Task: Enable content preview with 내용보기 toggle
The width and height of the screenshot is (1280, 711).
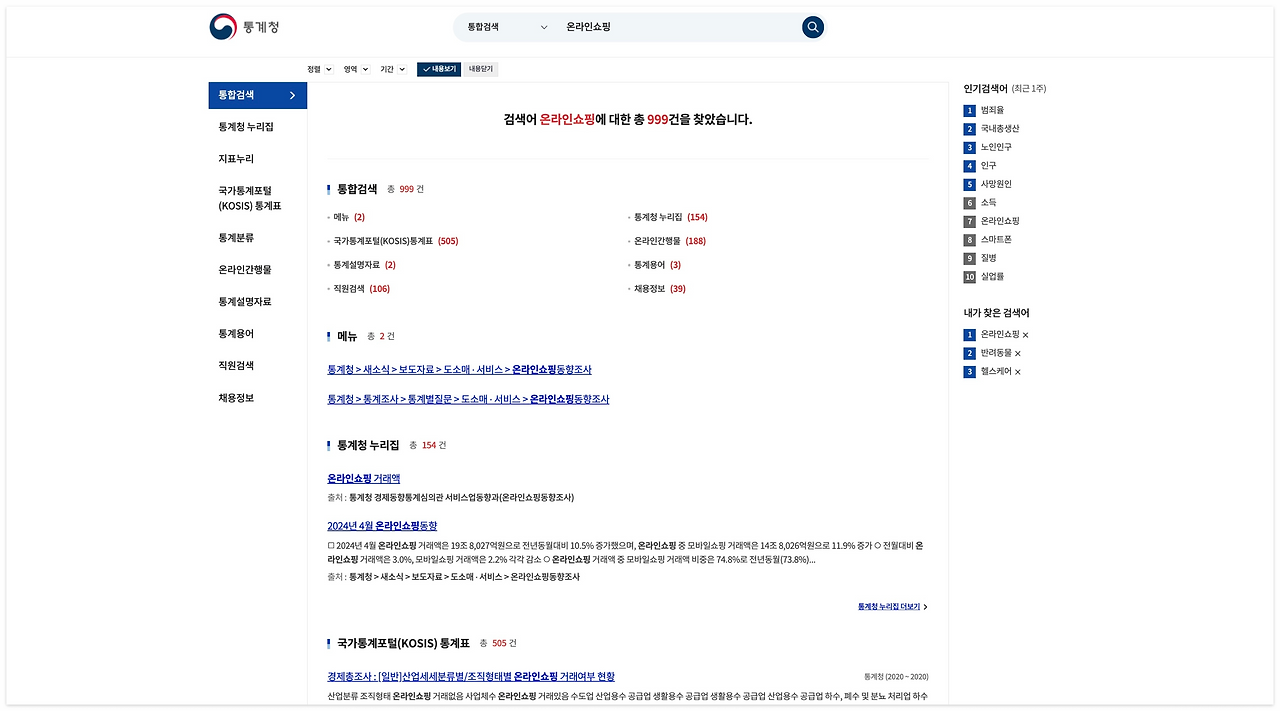Action: pyautogui.click(x=437, y=69)
